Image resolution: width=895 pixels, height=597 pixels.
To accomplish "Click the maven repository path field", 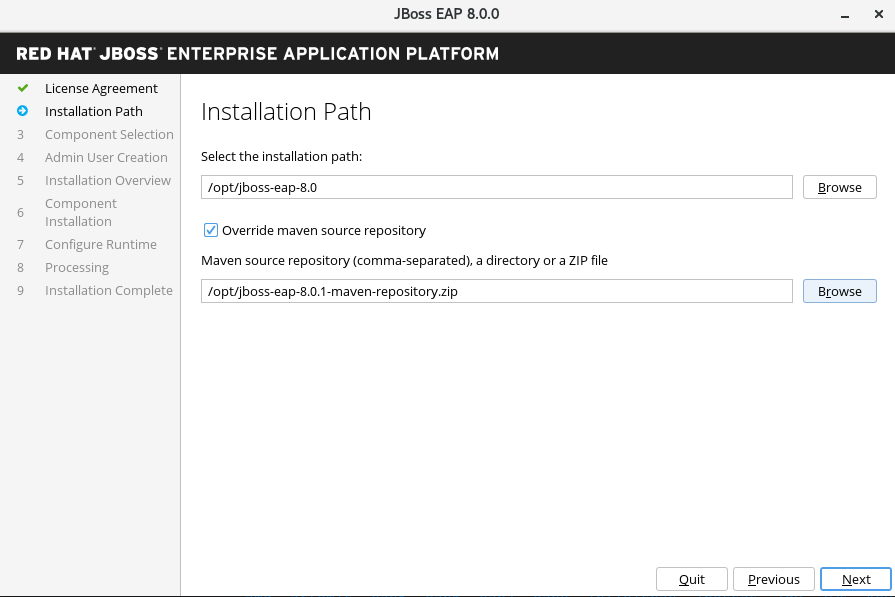I will pyautogui.click(x=496, y=291).
